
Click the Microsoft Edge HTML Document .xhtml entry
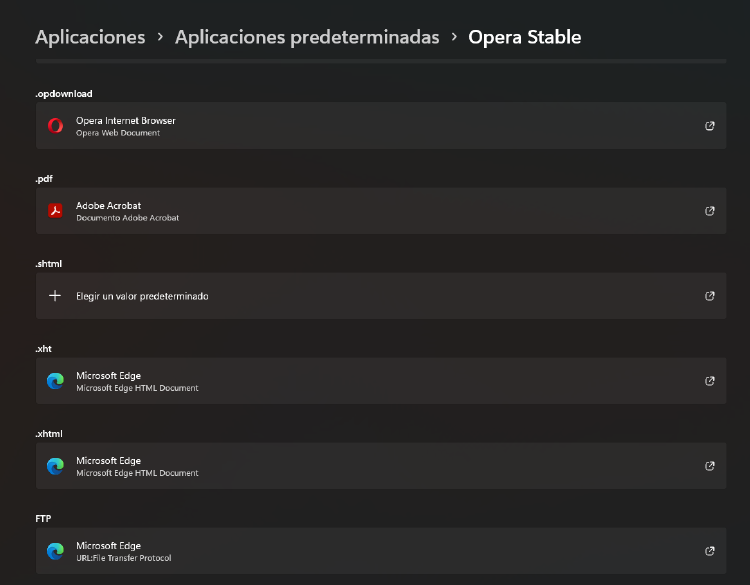(380, 466)
